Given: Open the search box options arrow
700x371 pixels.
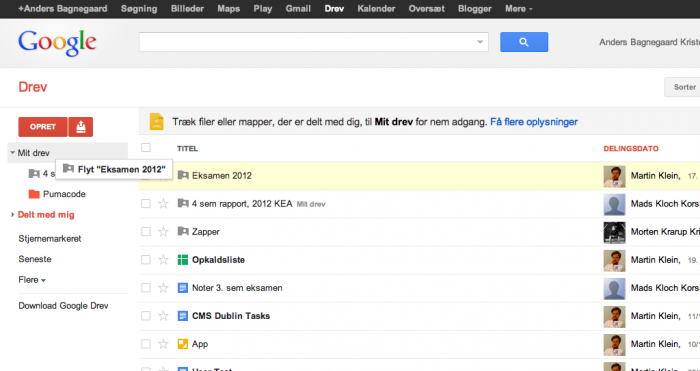Looking at the screenshot, I should point(480,42).
